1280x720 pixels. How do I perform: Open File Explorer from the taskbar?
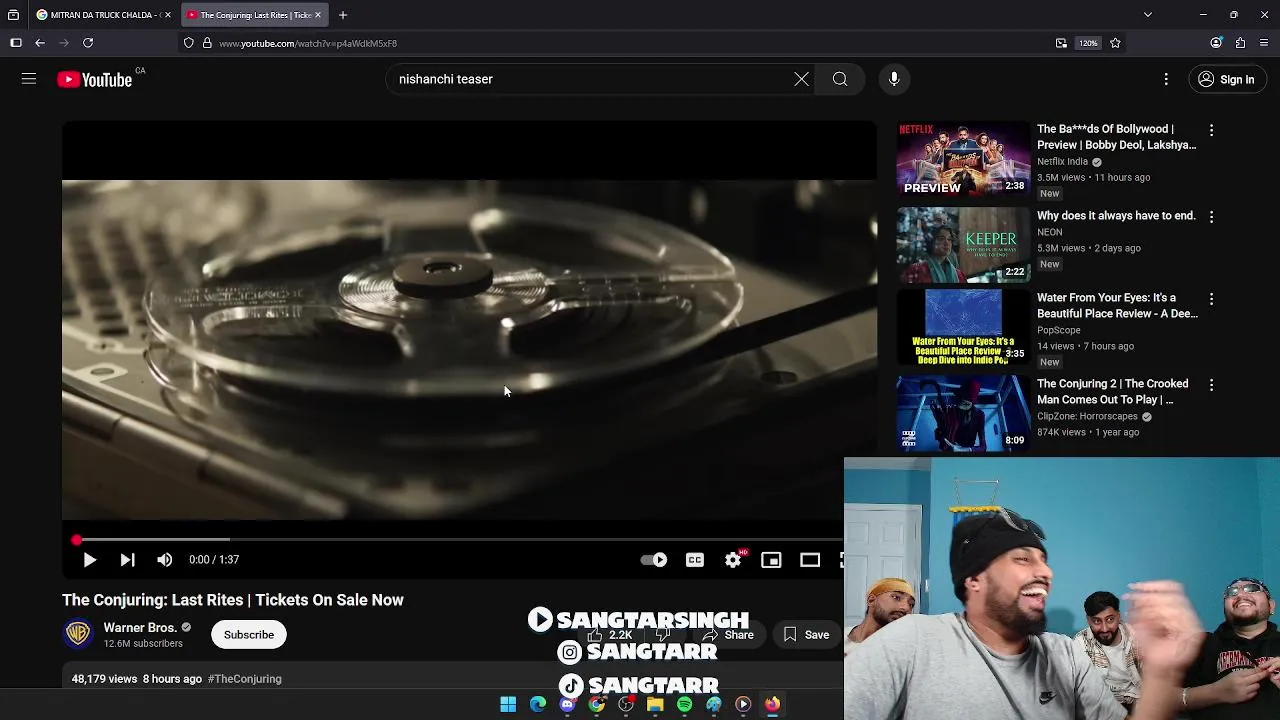click(655, 704)
